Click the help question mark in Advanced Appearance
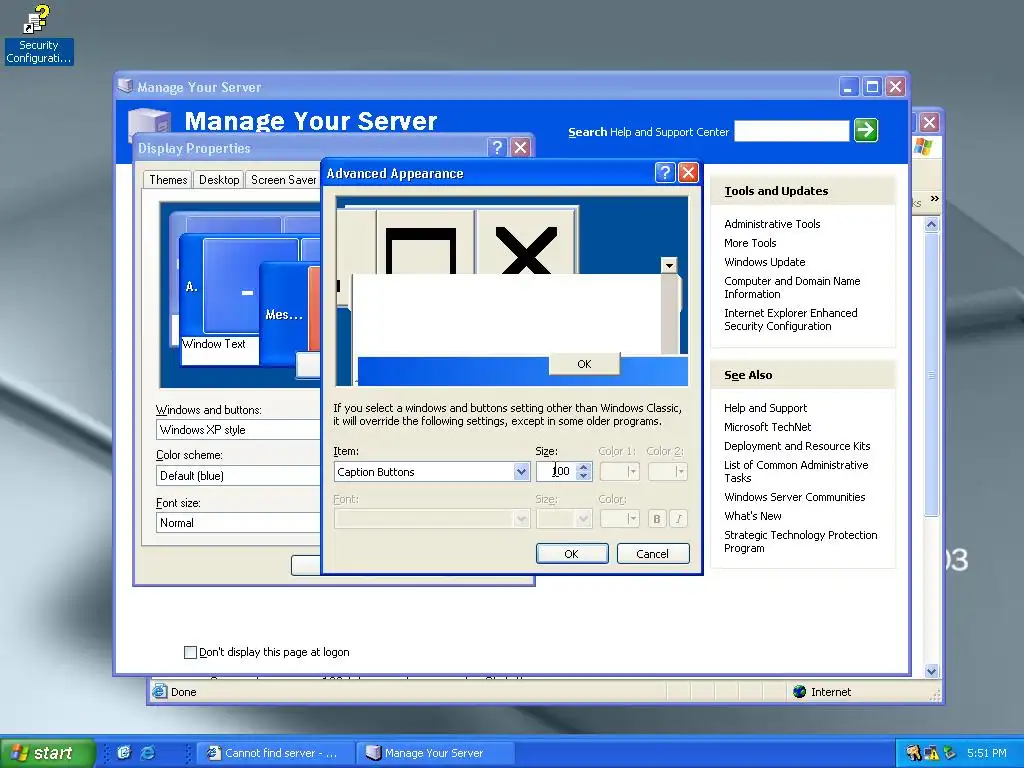 pos(664,173)
